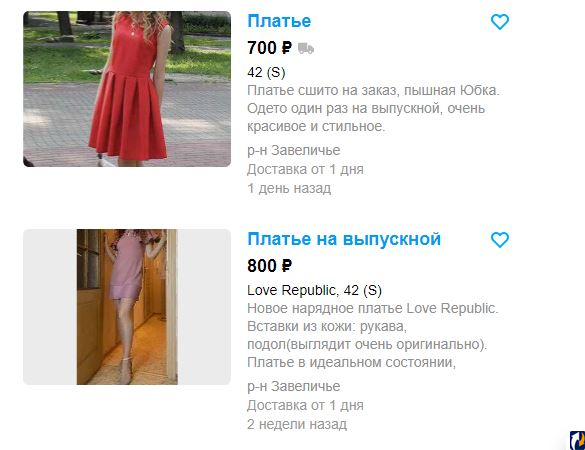Screen dimensions: 585x450
Task: Open the Платье на выпускной listing title
Action: [344, 239]
